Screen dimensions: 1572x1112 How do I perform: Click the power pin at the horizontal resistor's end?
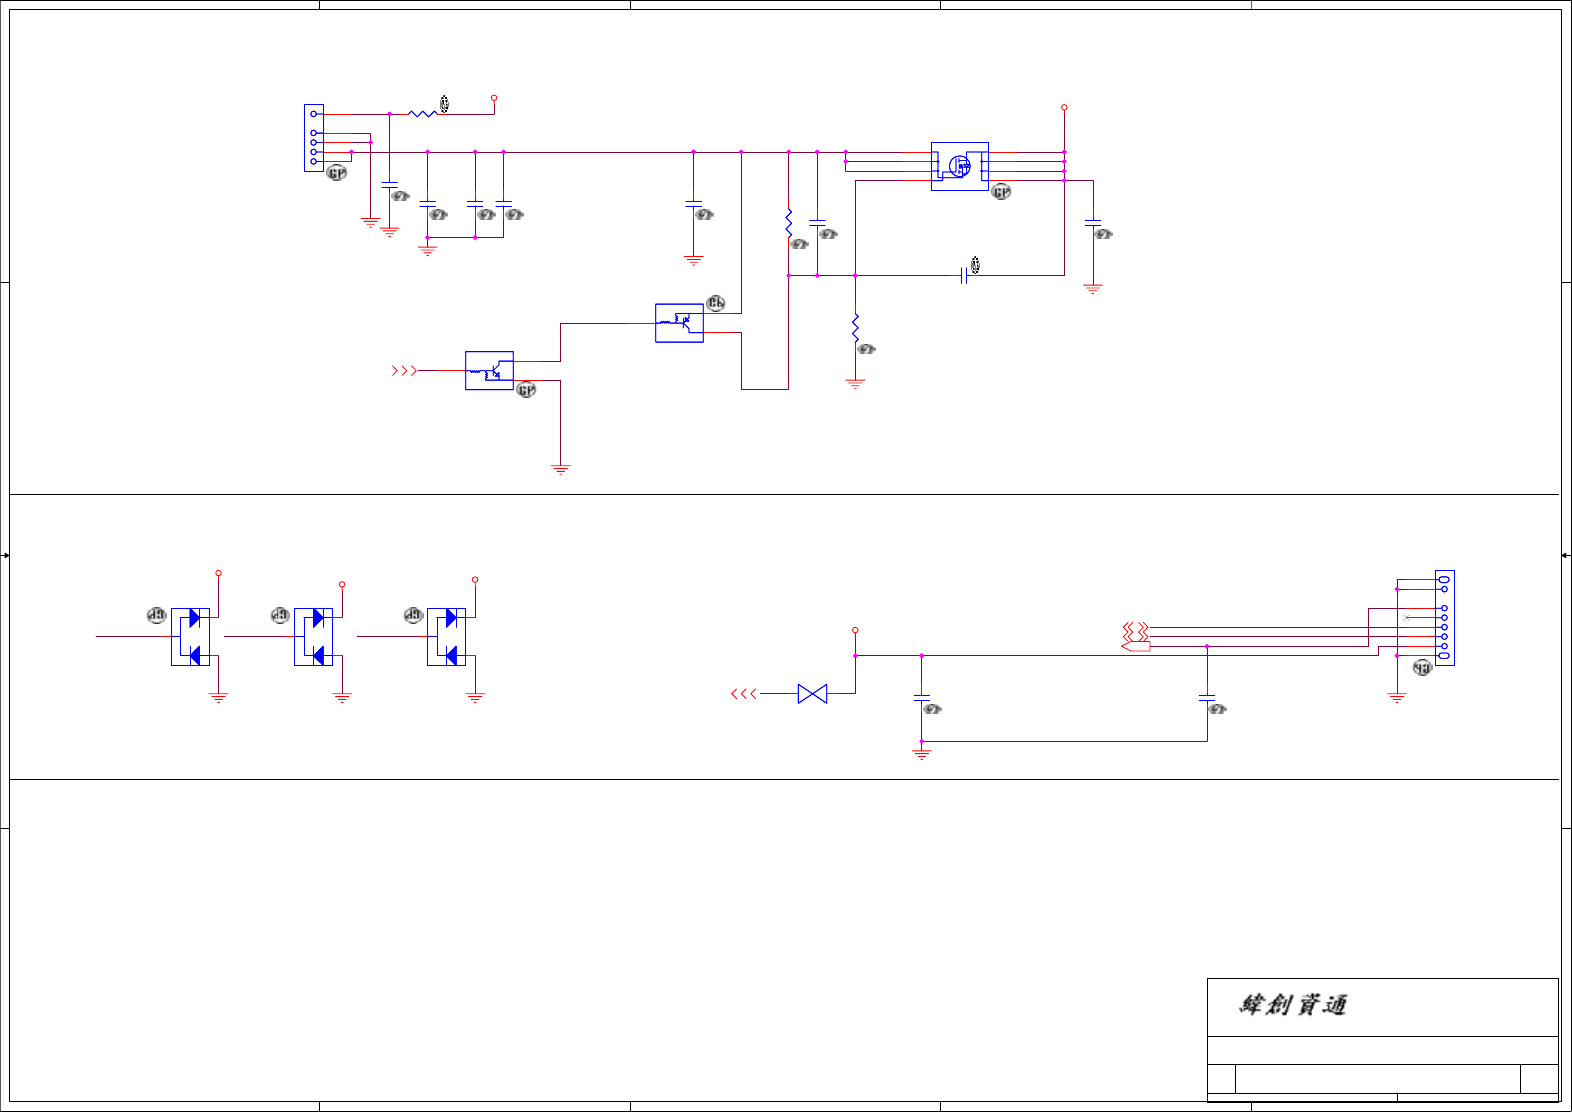click(x=494, y=98)
